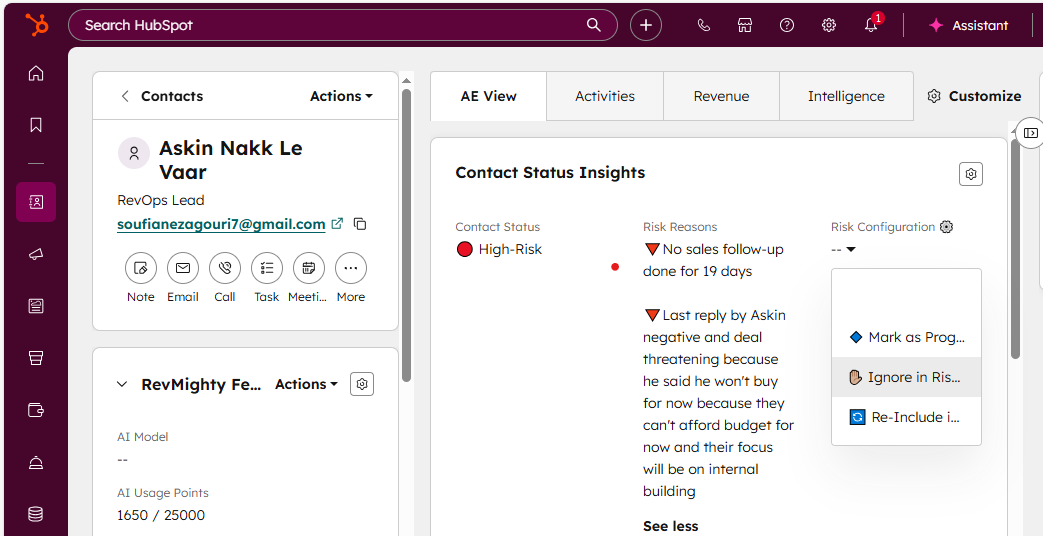The height and width of the screenshot is (536, 1043).
Task: Select Re-Include option in dropdown
Action: click(907, 417)
